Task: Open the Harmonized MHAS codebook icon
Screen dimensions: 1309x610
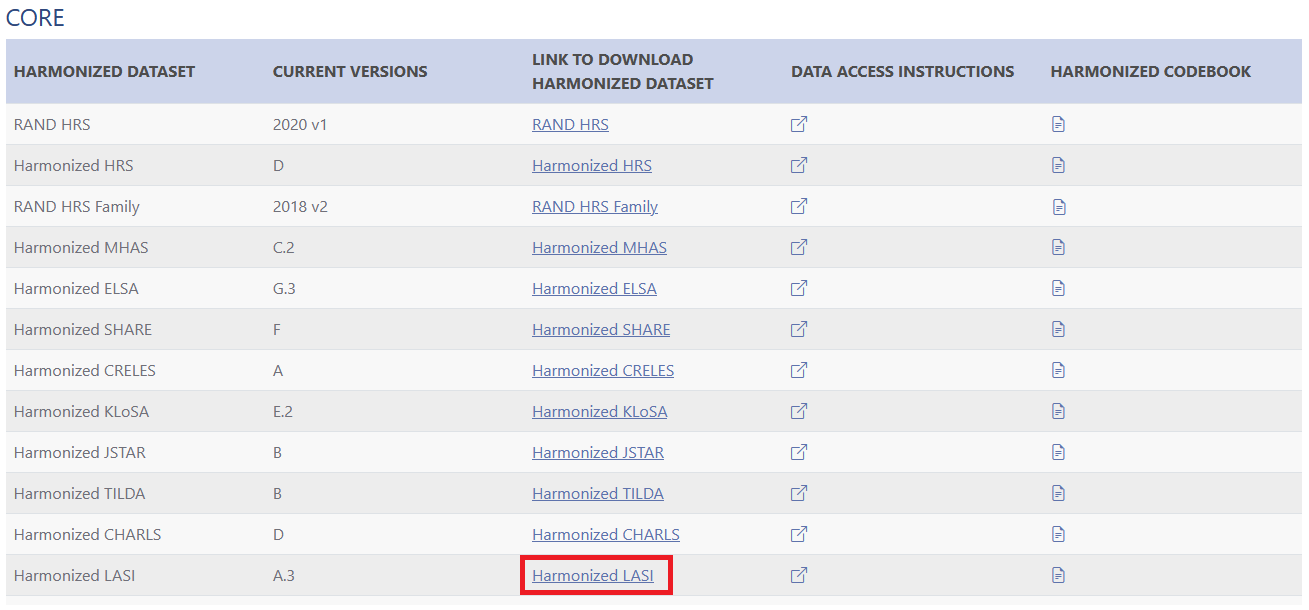Action: (1058, 247)
